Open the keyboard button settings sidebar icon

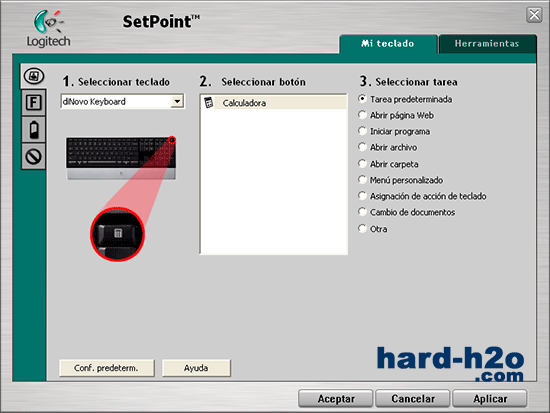coord(34,76)
